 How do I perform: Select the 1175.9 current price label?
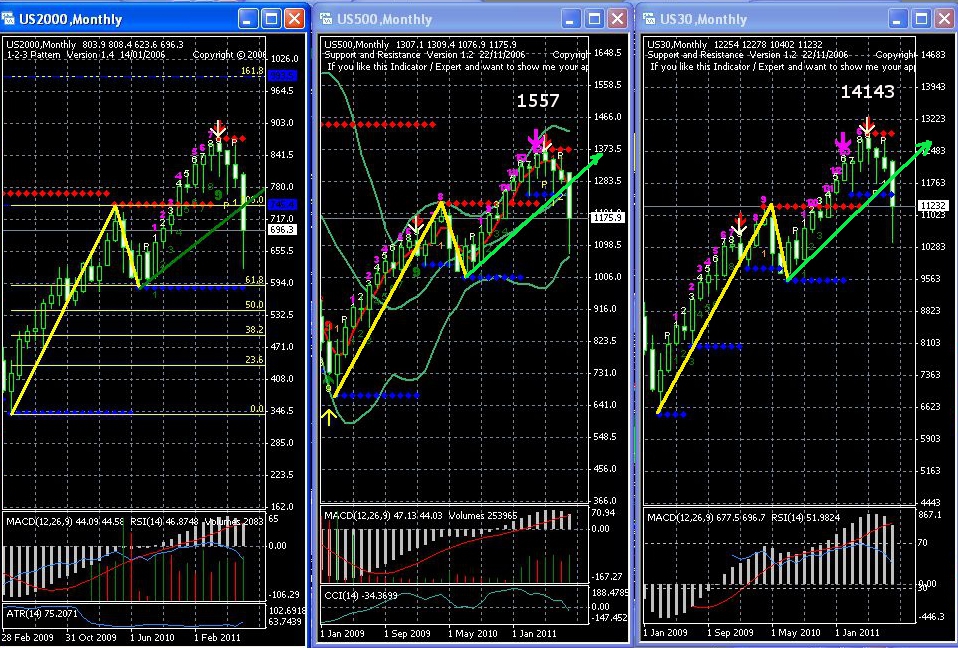click(x=607, y=217)
